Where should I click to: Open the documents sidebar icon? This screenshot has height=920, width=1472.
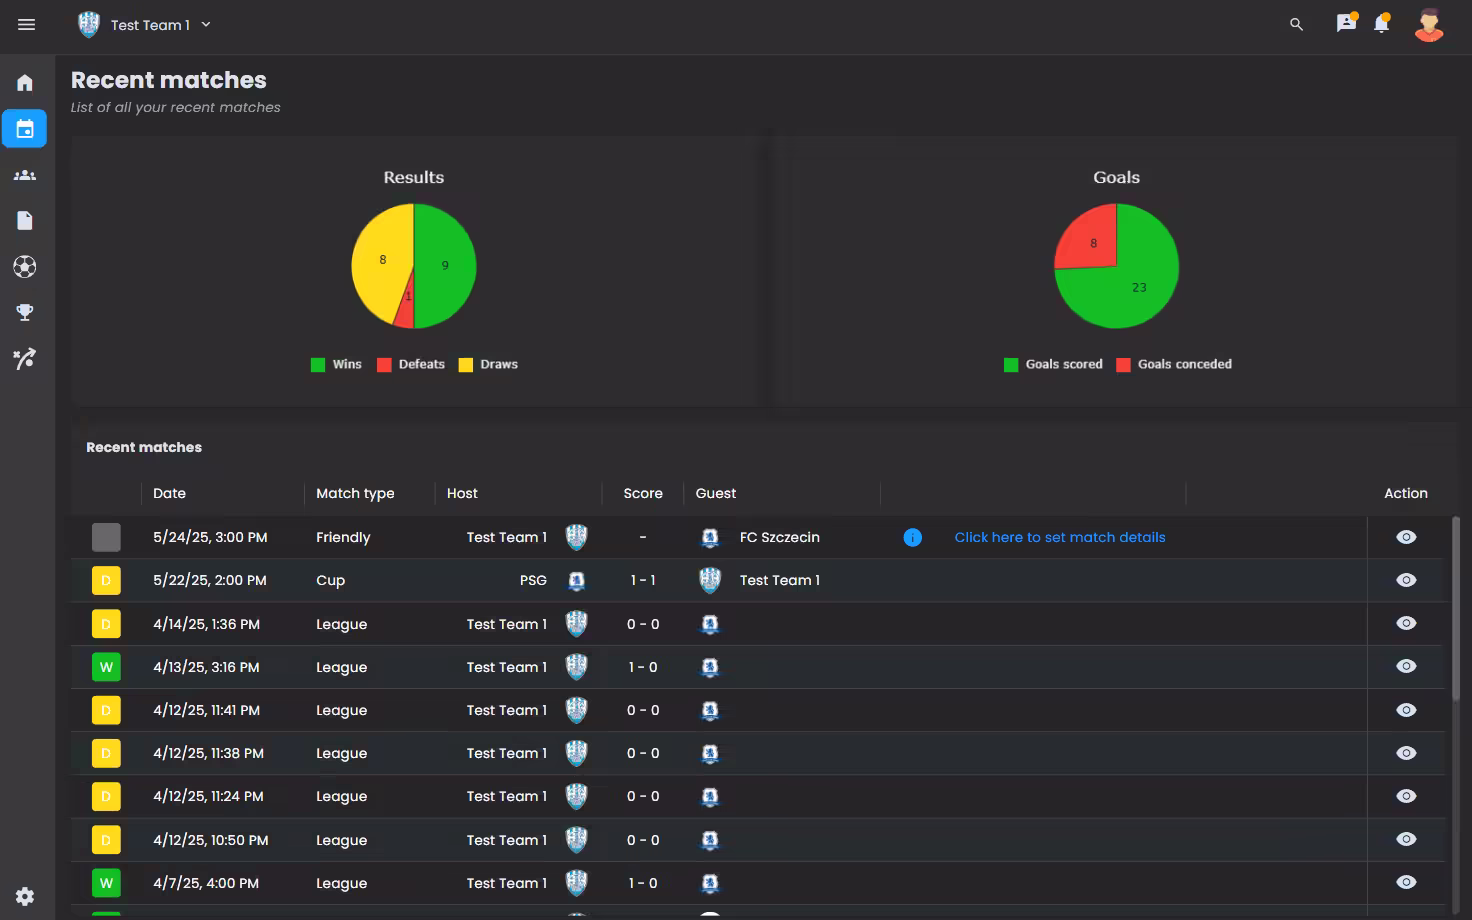(25, 221)
